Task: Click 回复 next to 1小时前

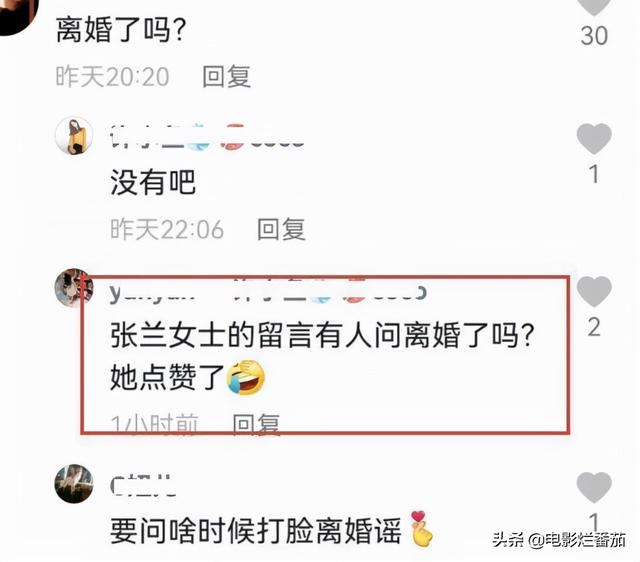Action: [256, 424]
